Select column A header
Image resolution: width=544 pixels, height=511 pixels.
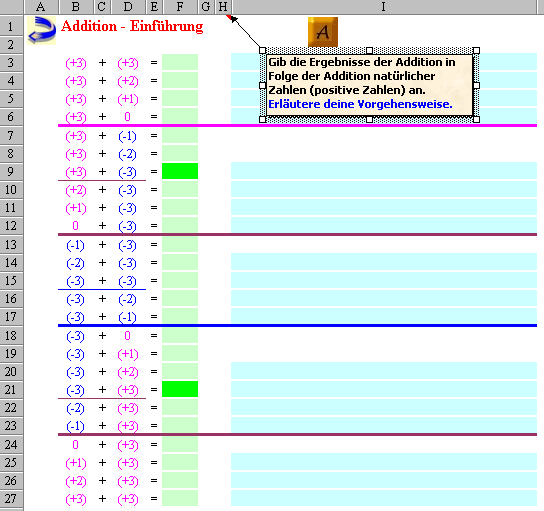[41, 7]
